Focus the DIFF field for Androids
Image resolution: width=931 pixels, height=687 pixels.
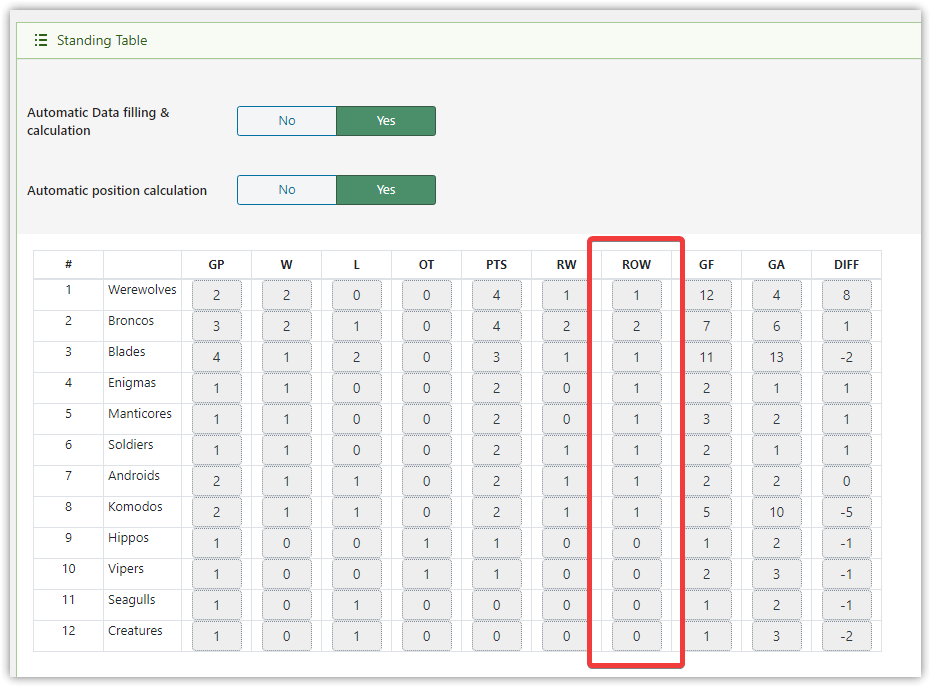847,481
